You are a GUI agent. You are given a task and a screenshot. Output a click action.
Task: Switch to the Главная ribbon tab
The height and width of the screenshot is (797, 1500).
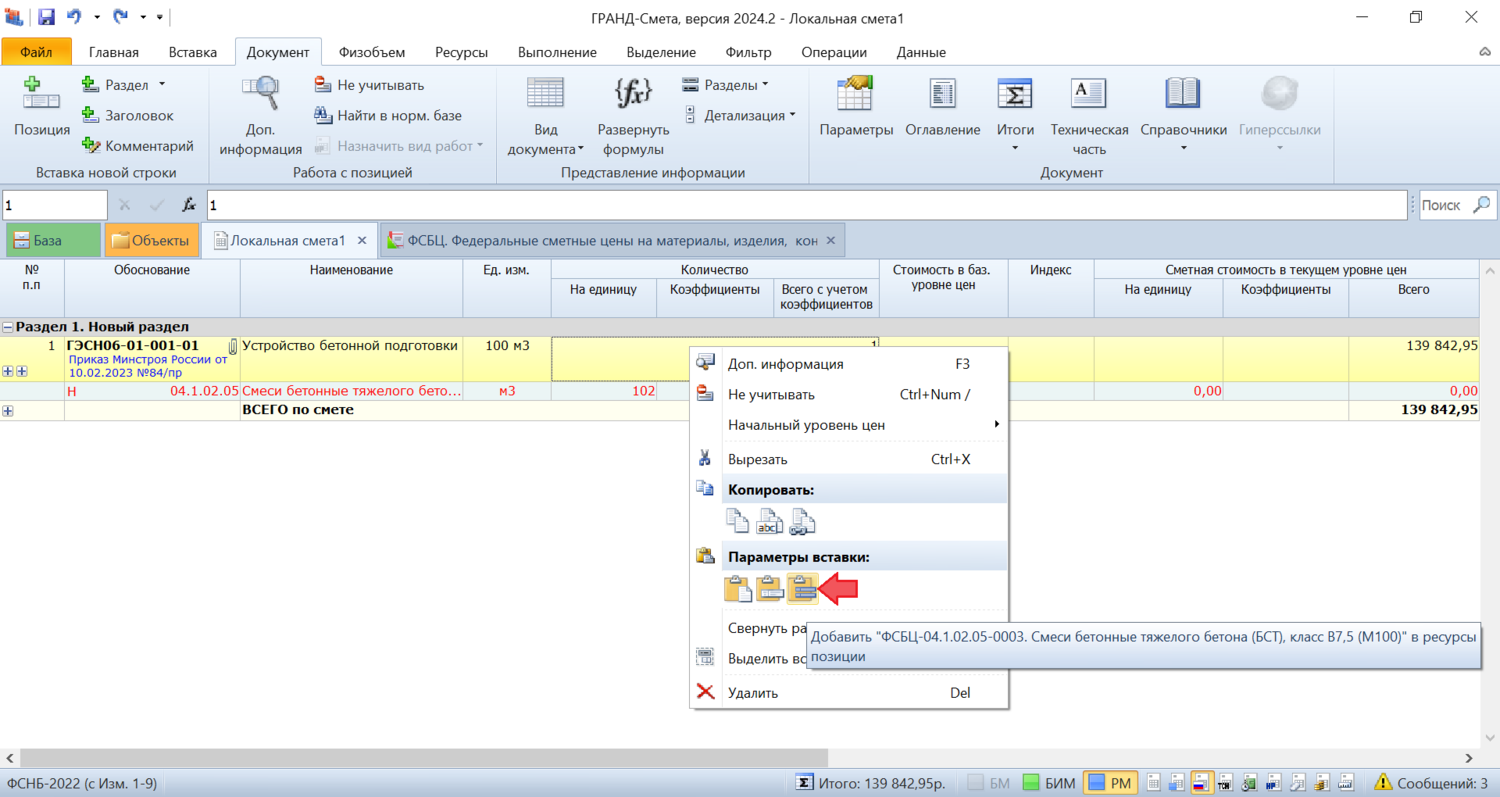(114, 52)
